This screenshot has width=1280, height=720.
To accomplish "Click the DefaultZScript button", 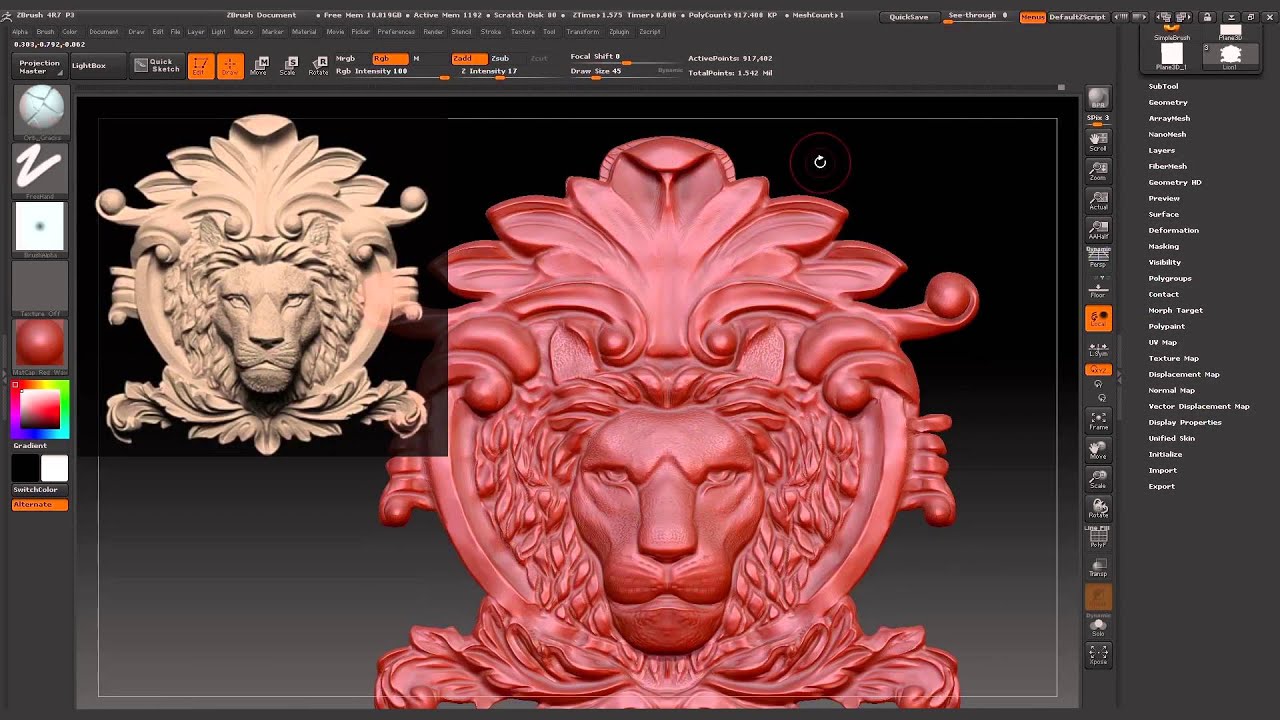I will click(1077, 17).
